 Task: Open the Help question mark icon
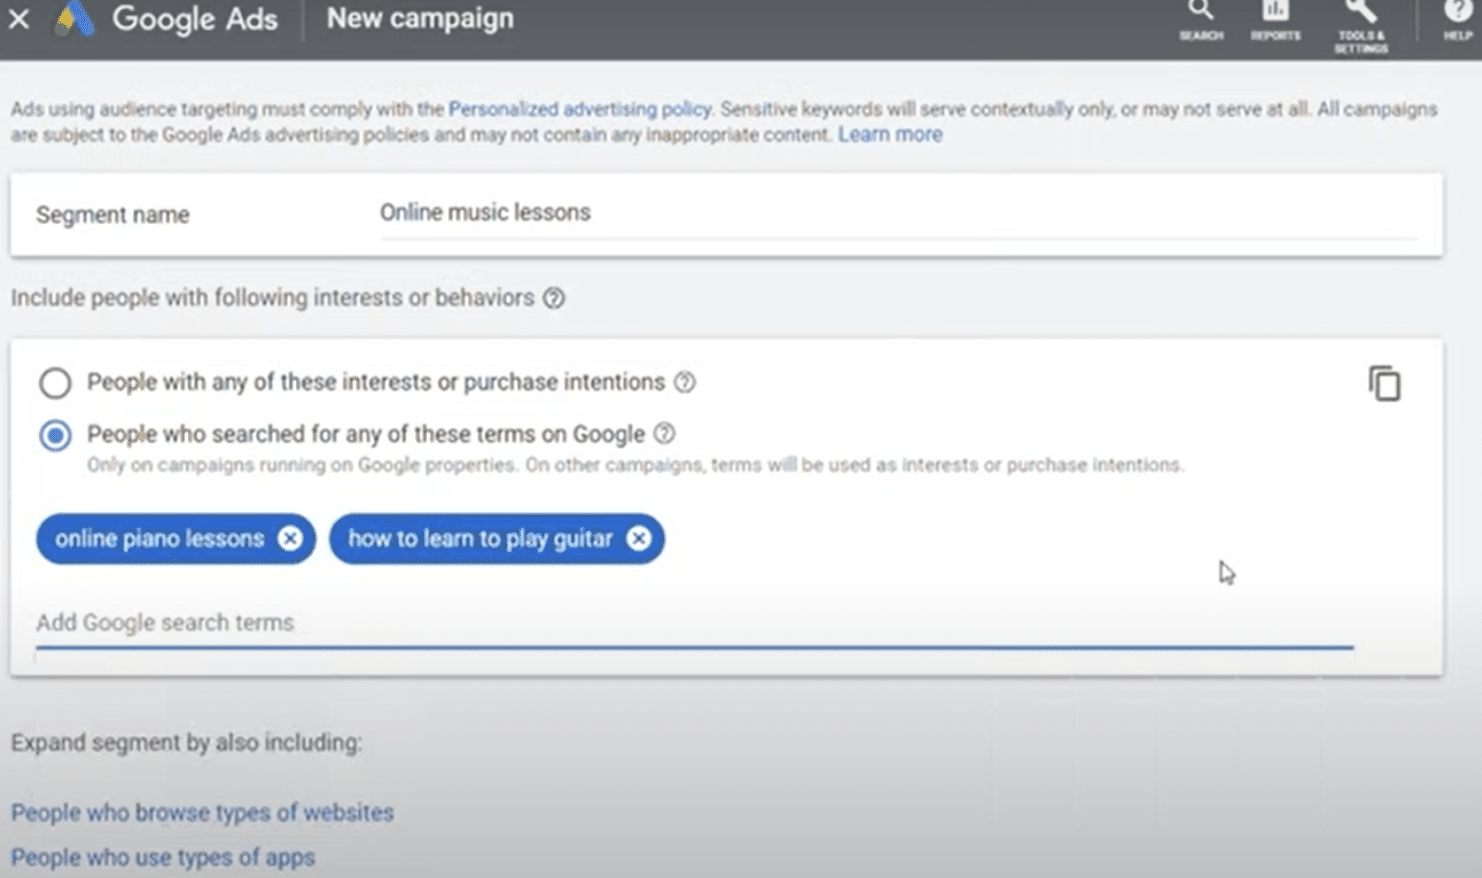point(1457,18)
